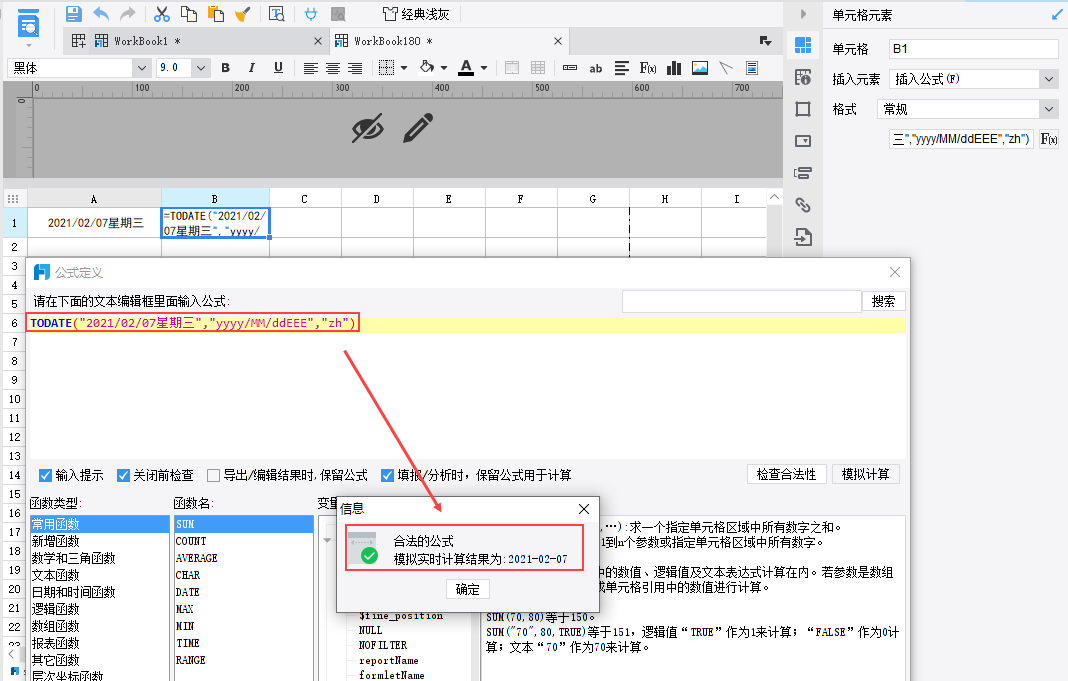Click the Redo arrow icon
The width and height of the screenshot is (1068, 681).
point(127,14)
